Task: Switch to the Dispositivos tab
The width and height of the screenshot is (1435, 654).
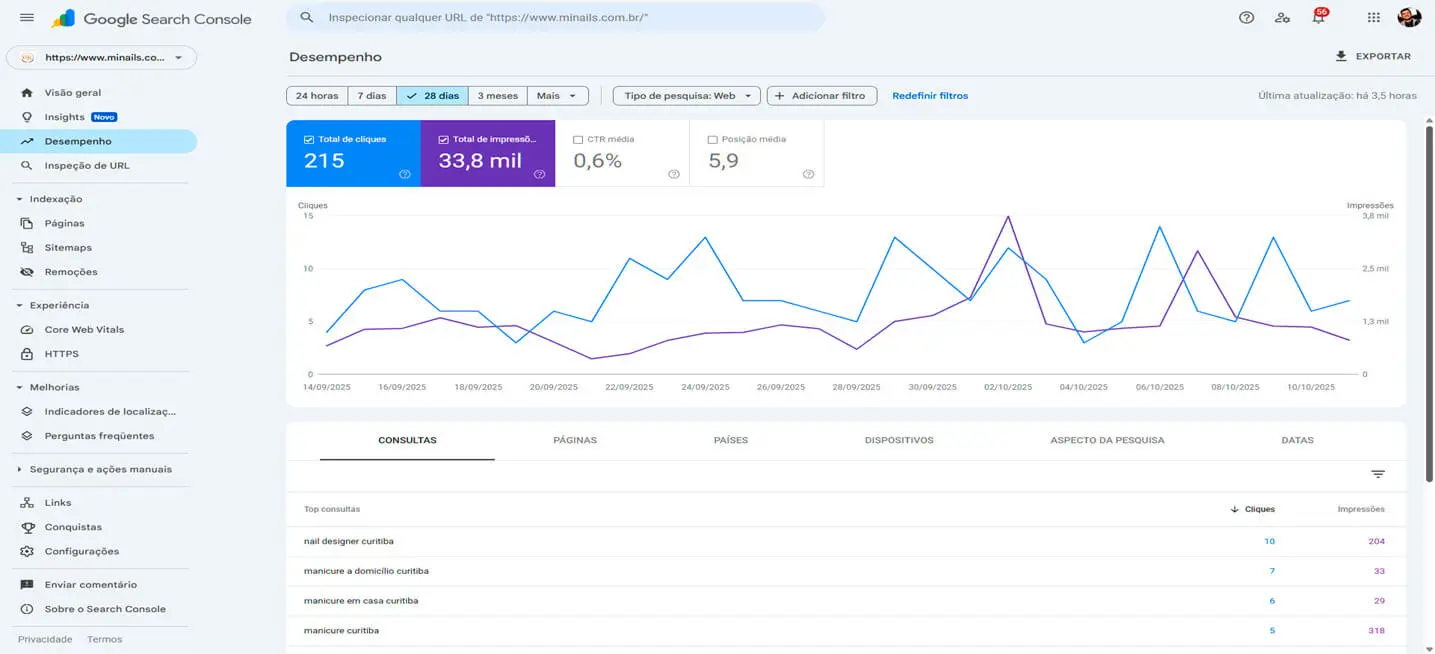Action: tap(899, 440)
